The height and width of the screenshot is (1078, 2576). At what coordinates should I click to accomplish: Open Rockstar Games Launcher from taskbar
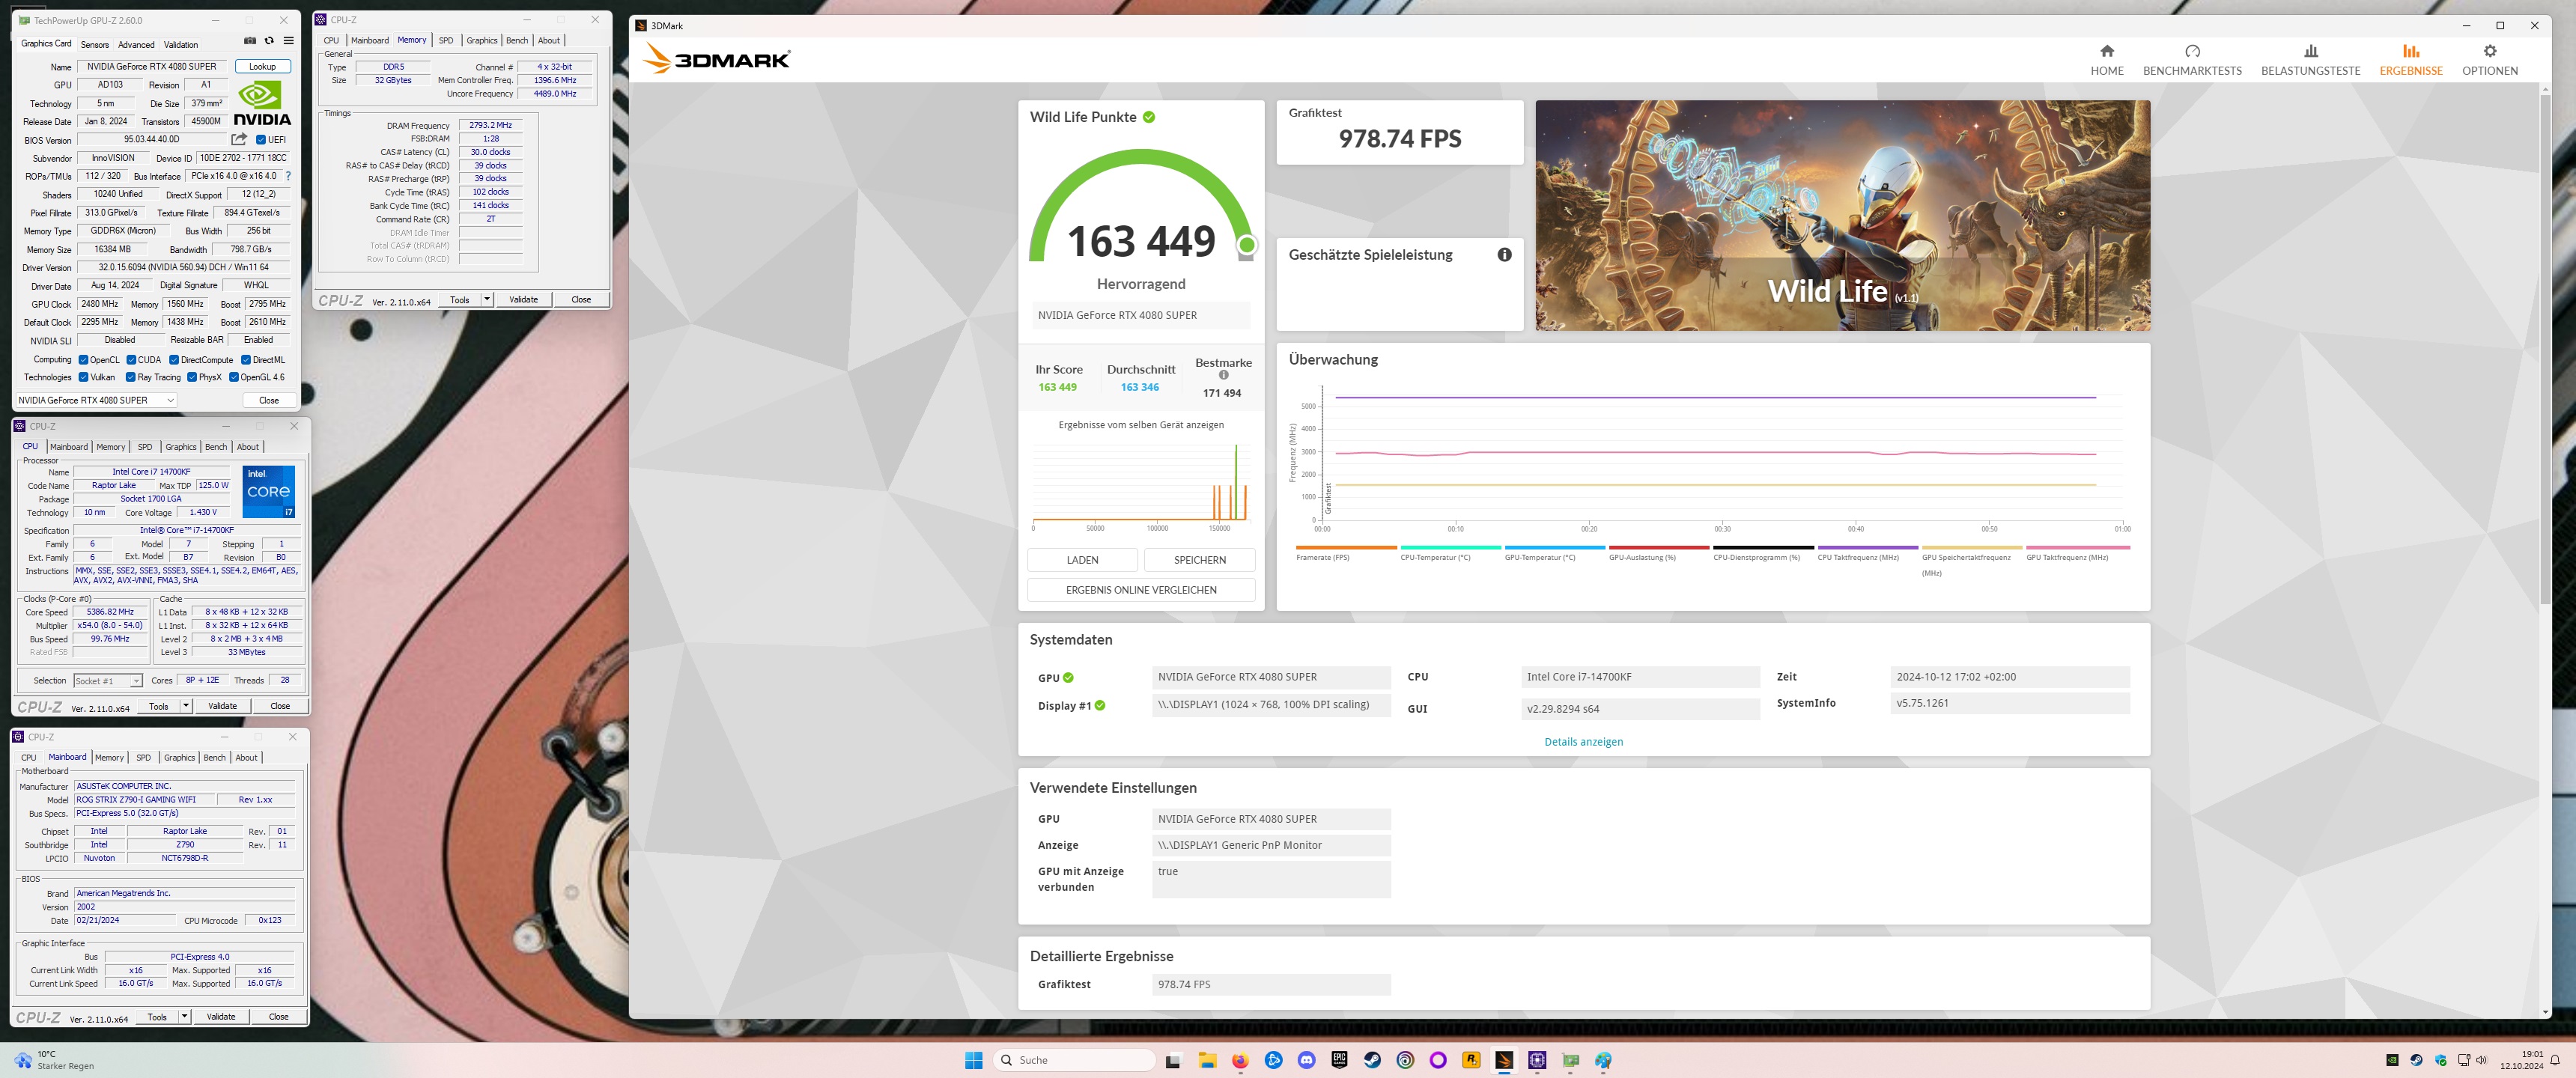[1471, 1060]
